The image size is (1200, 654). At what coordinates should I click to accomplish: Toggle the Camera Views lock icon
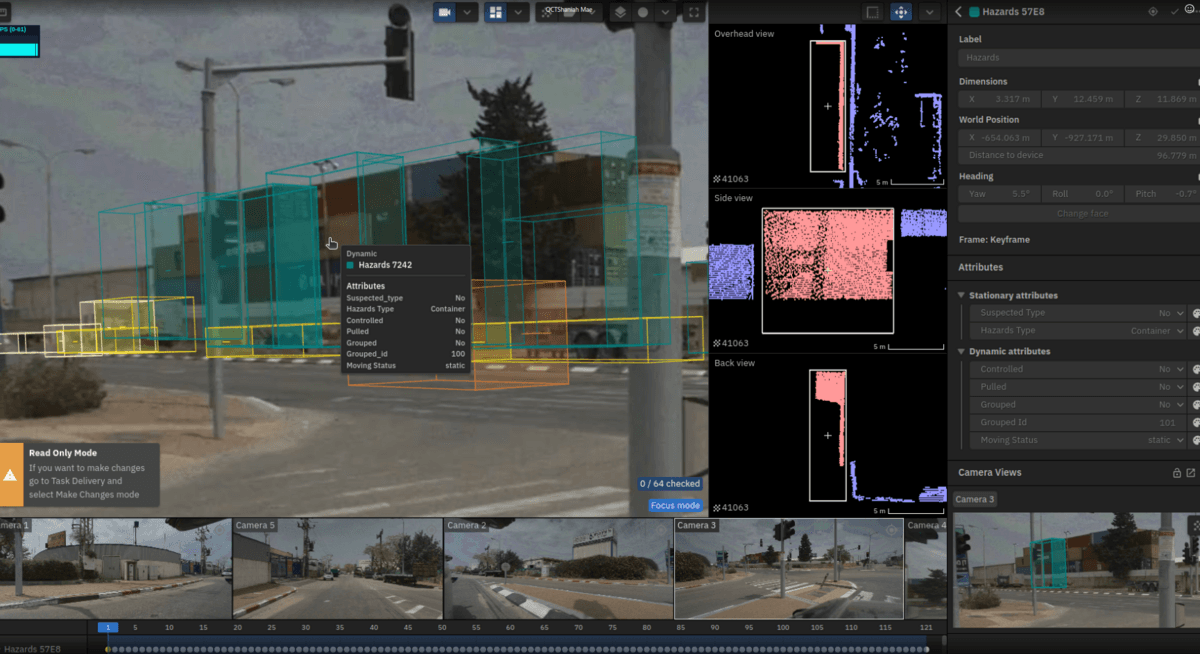coord(1176,472)
